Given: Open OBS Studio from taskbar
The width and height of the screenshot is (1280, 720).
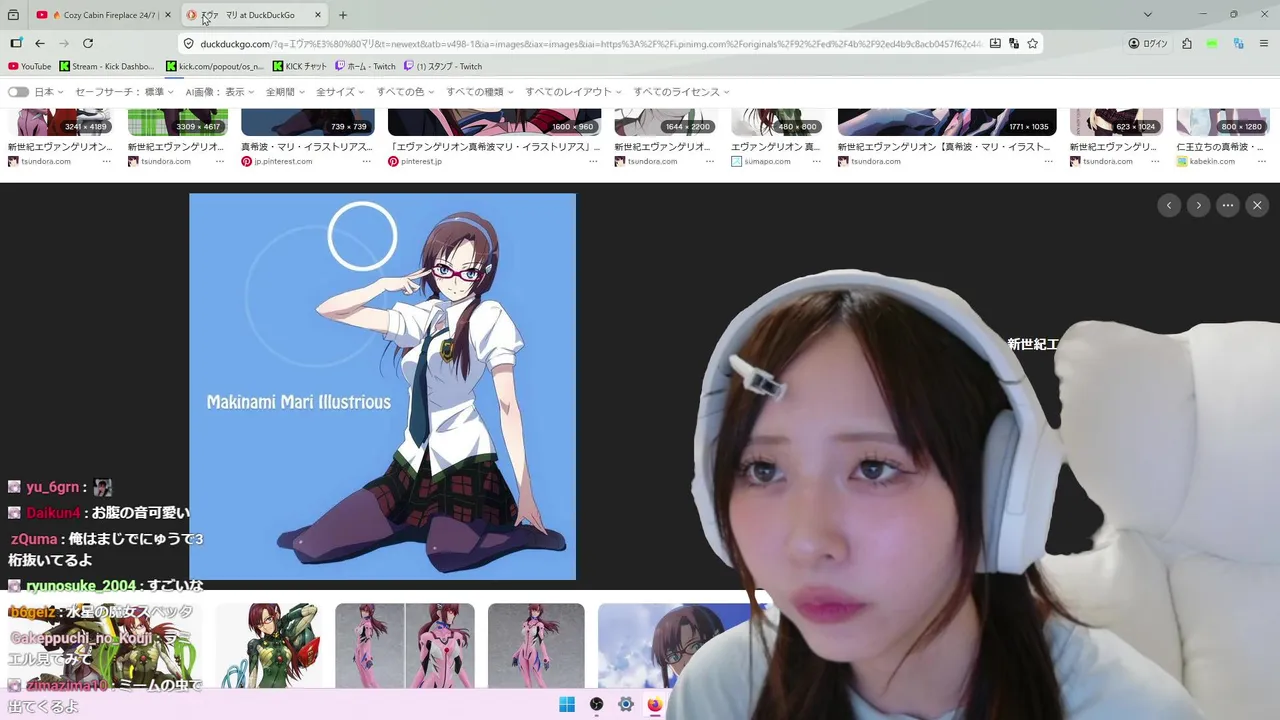Looking at the screenshot, I should click(x=596, y=704).
